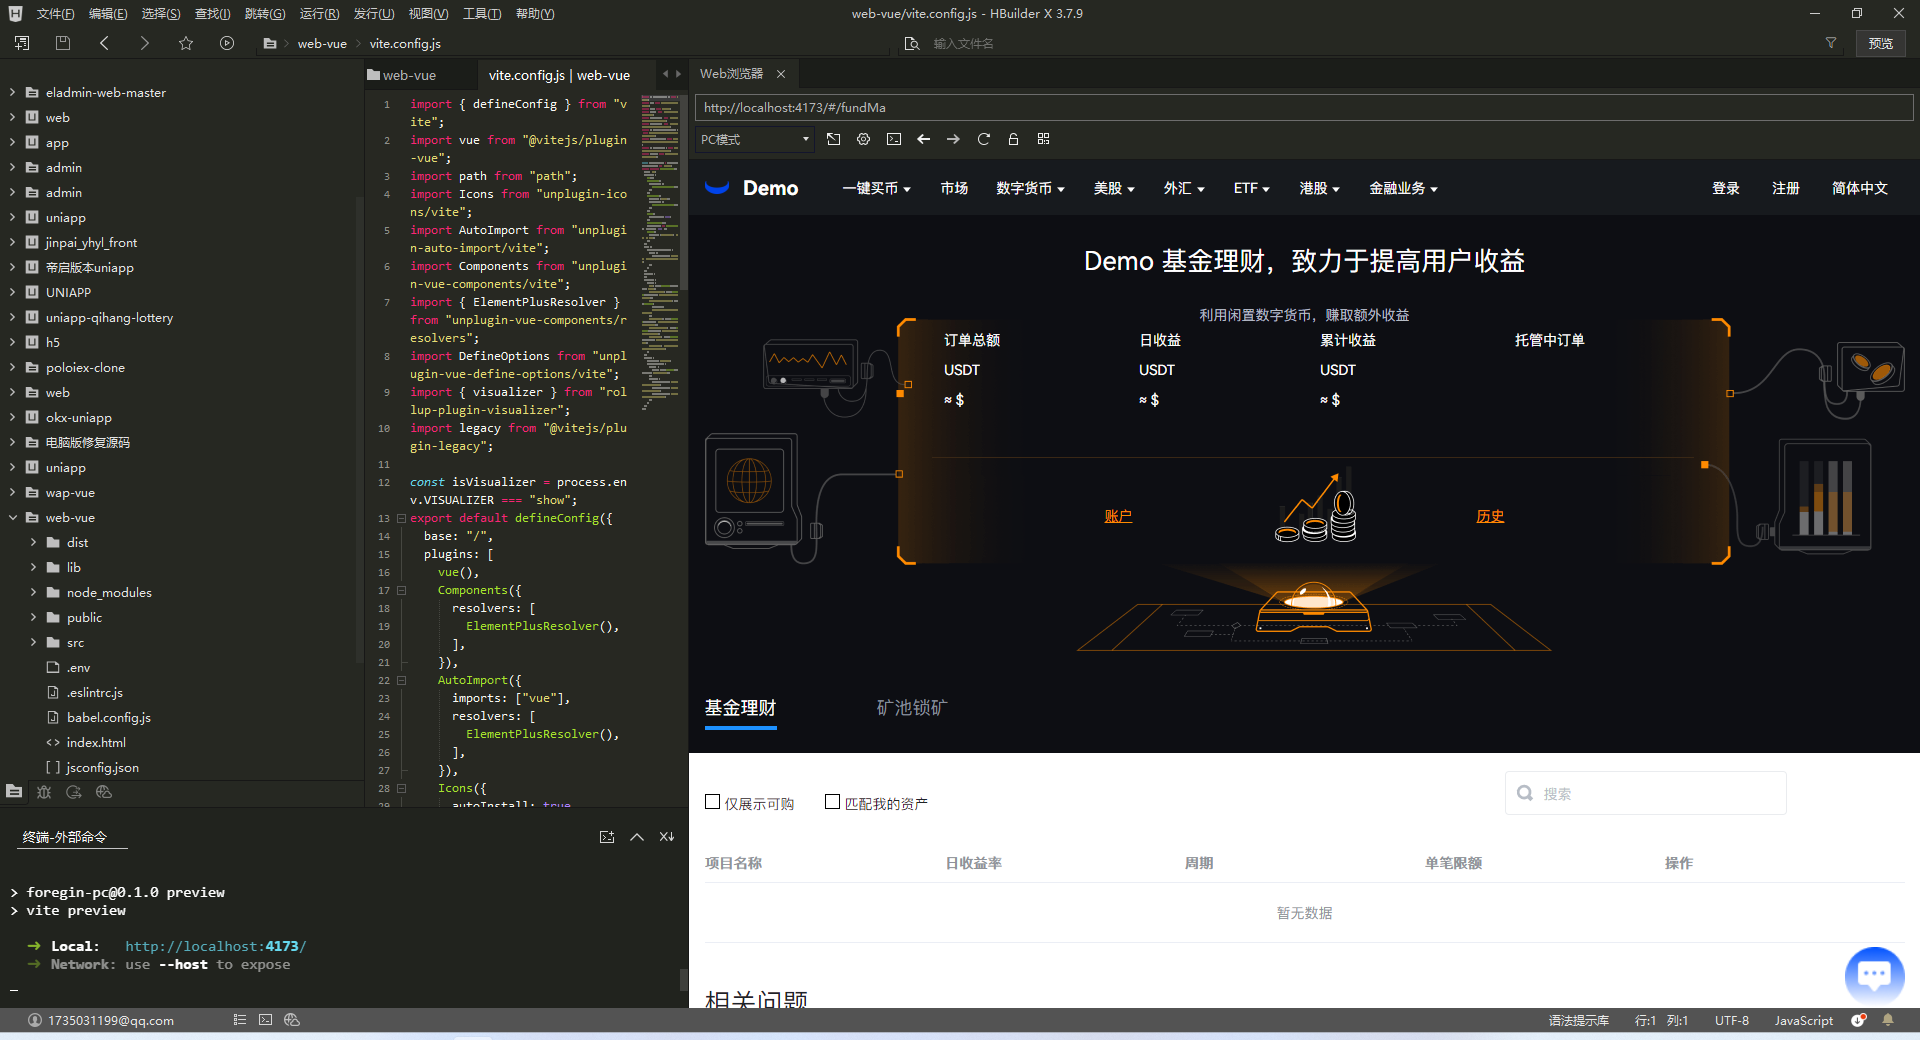Switch to the vite.config.js editor tab
This screenshot has height=1040, width=1920.
click(559, 75)
